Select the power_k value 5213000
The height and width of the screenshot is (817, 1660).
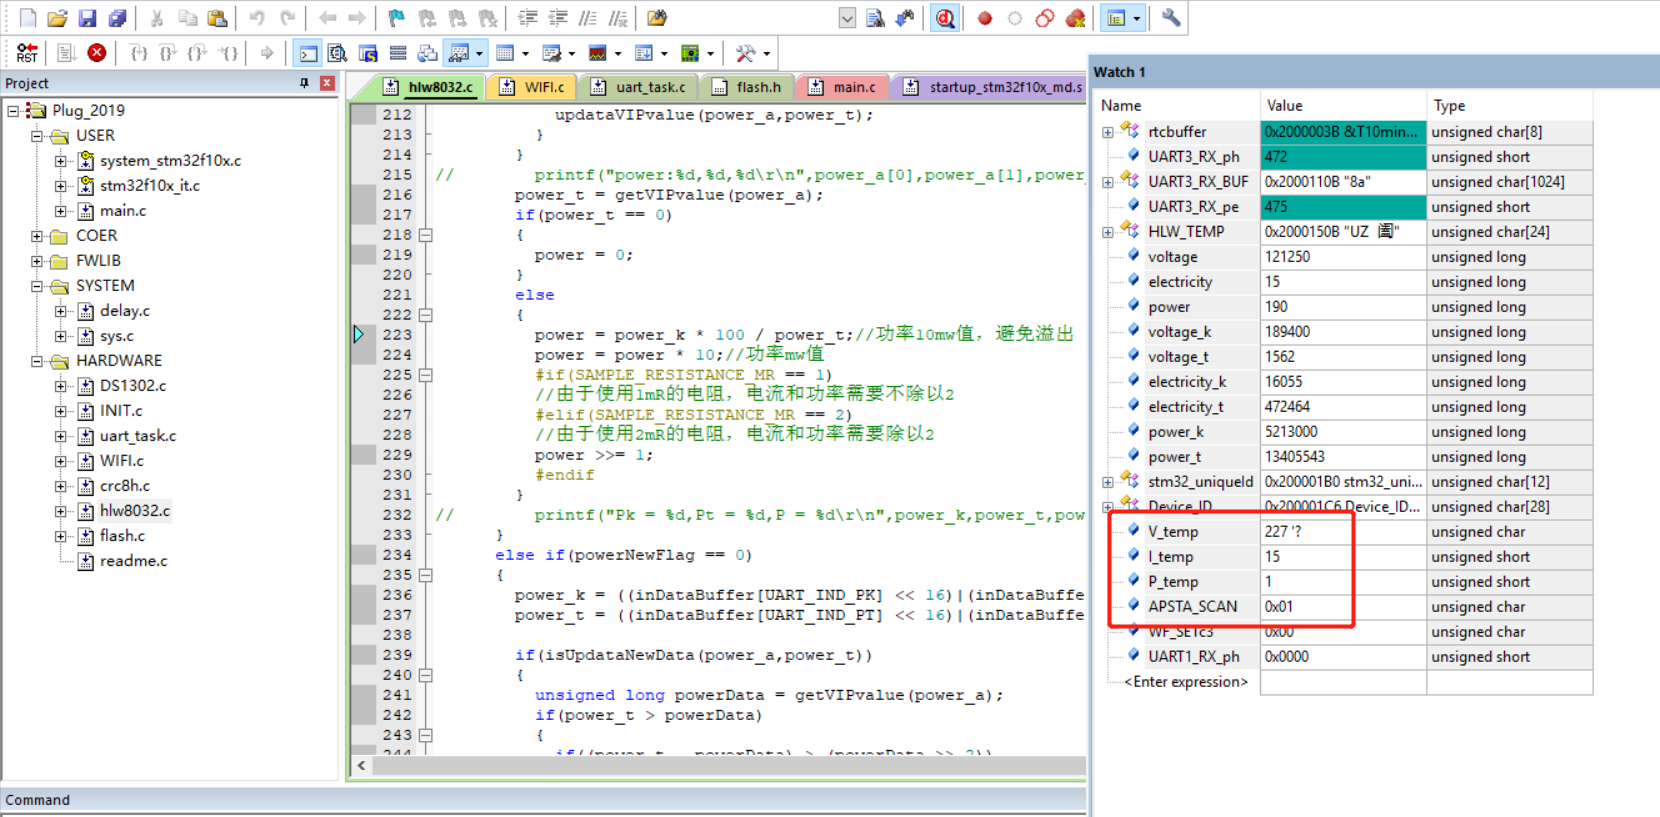1291,432
